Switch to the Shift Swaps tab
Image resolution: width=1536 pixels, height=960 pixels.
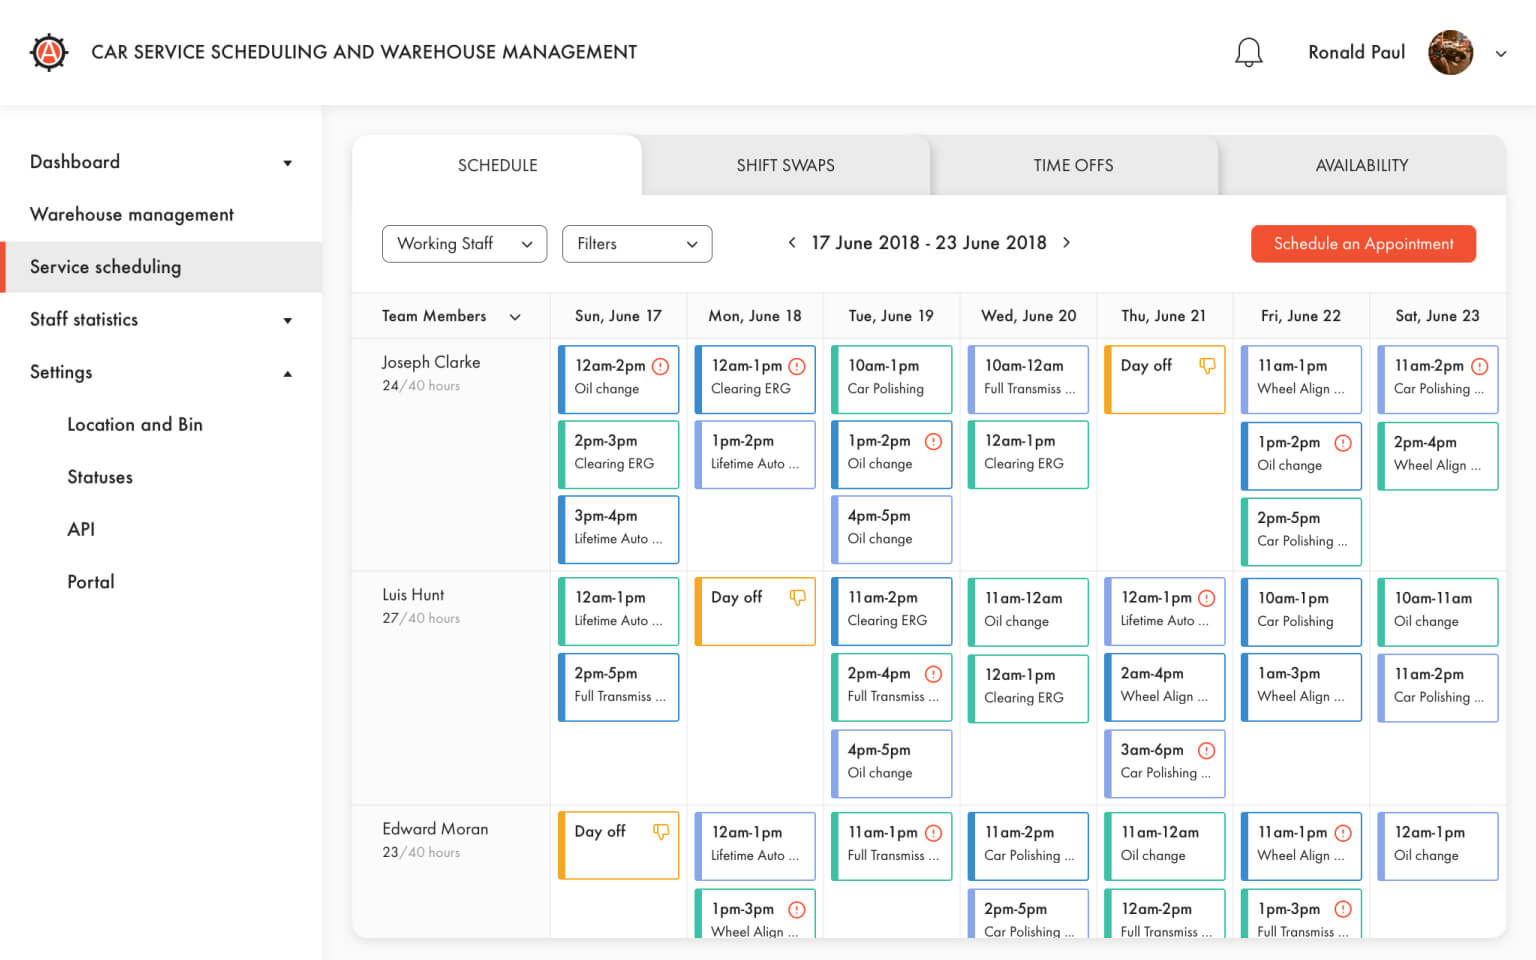click(x=785, y=166)
